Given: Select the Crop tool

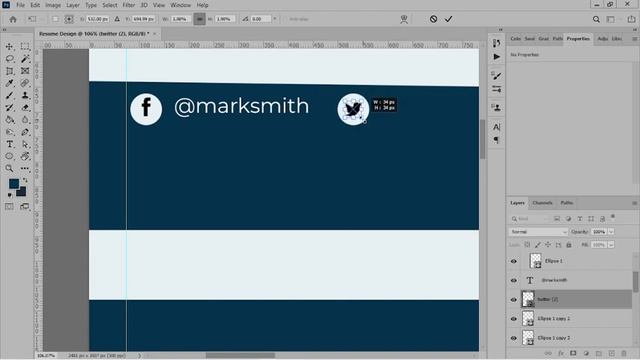Looking at the screenshot, I should 9,71.
